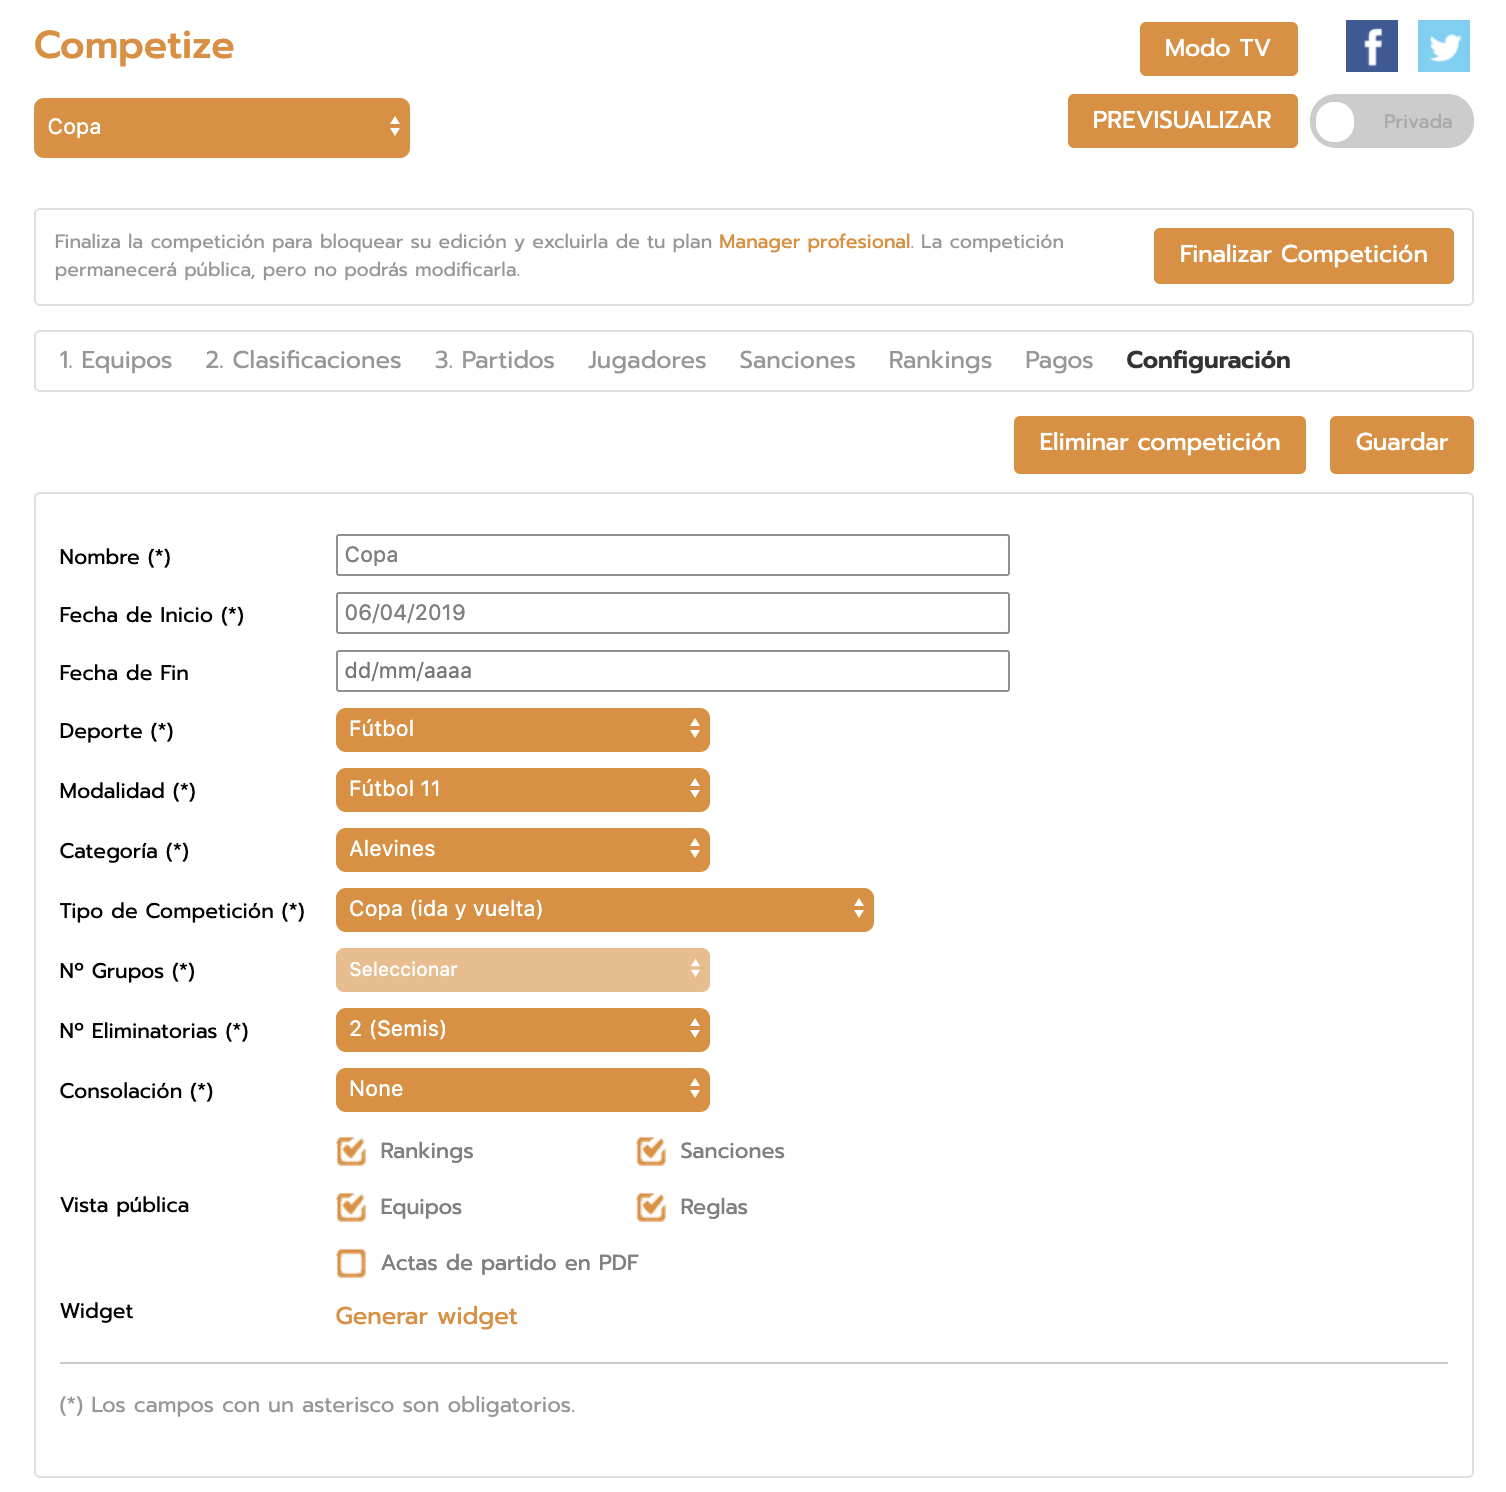
Task: Expand the Tipo de Competición dropdown
Action: (604, 910)
